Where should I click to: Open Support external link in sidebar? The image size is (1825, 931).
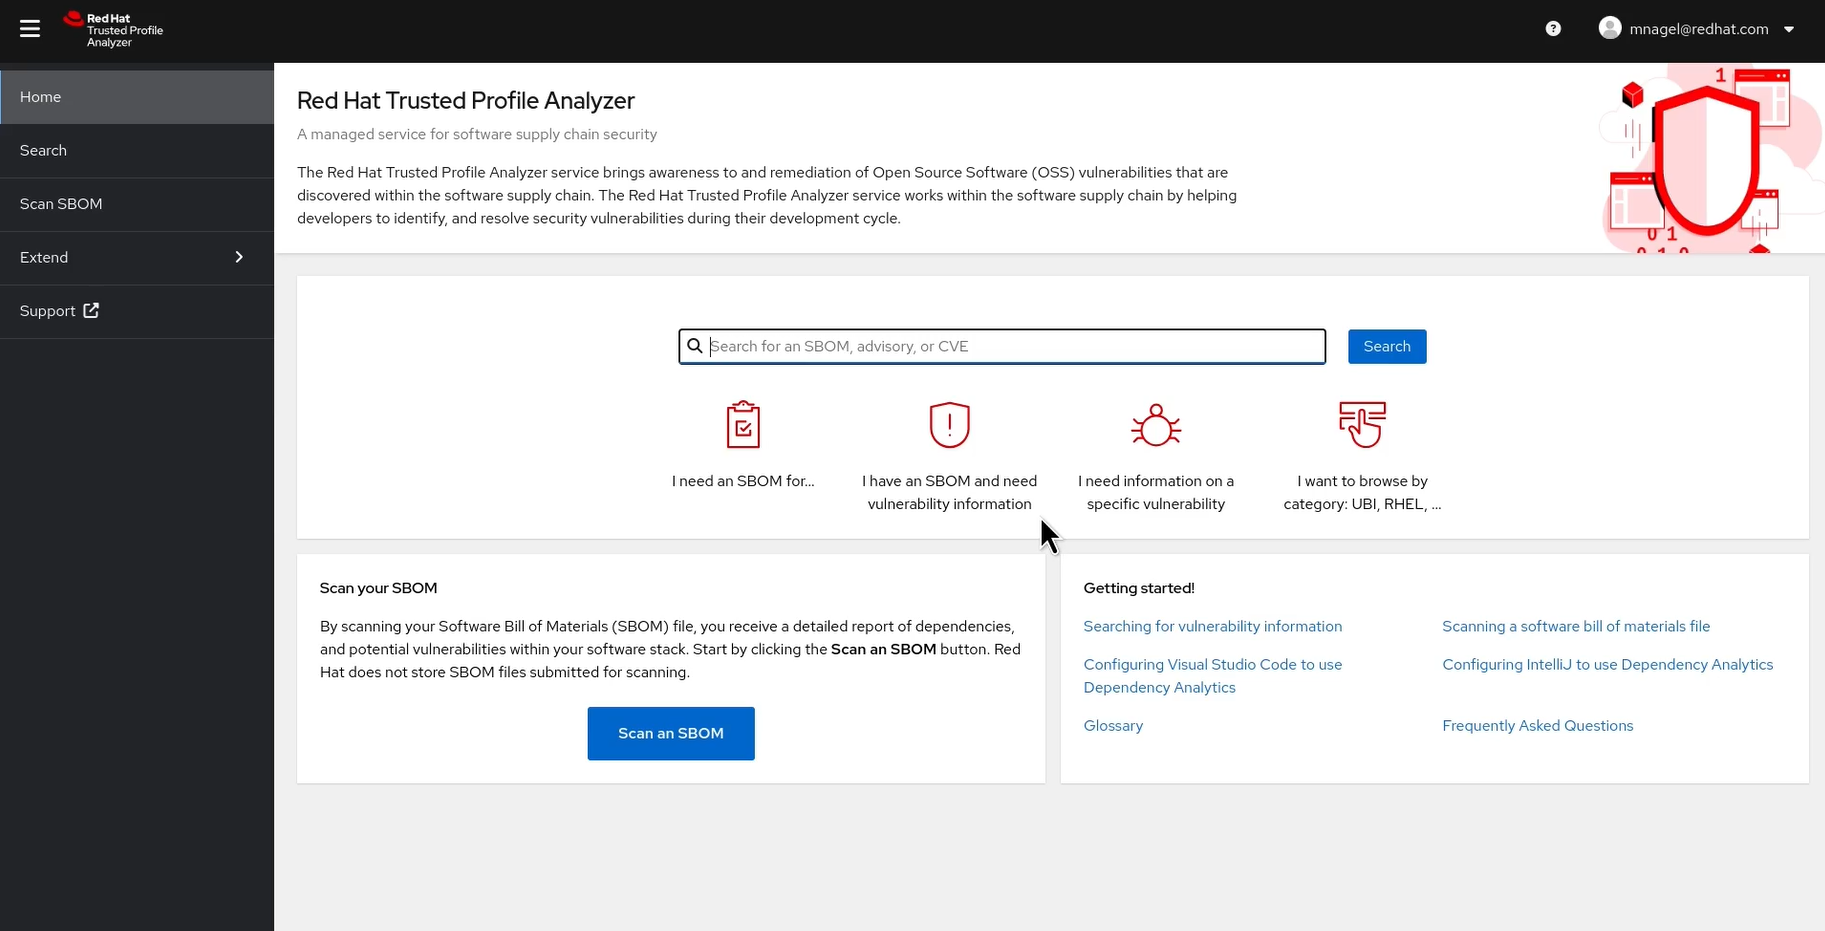tap(137, 311)
